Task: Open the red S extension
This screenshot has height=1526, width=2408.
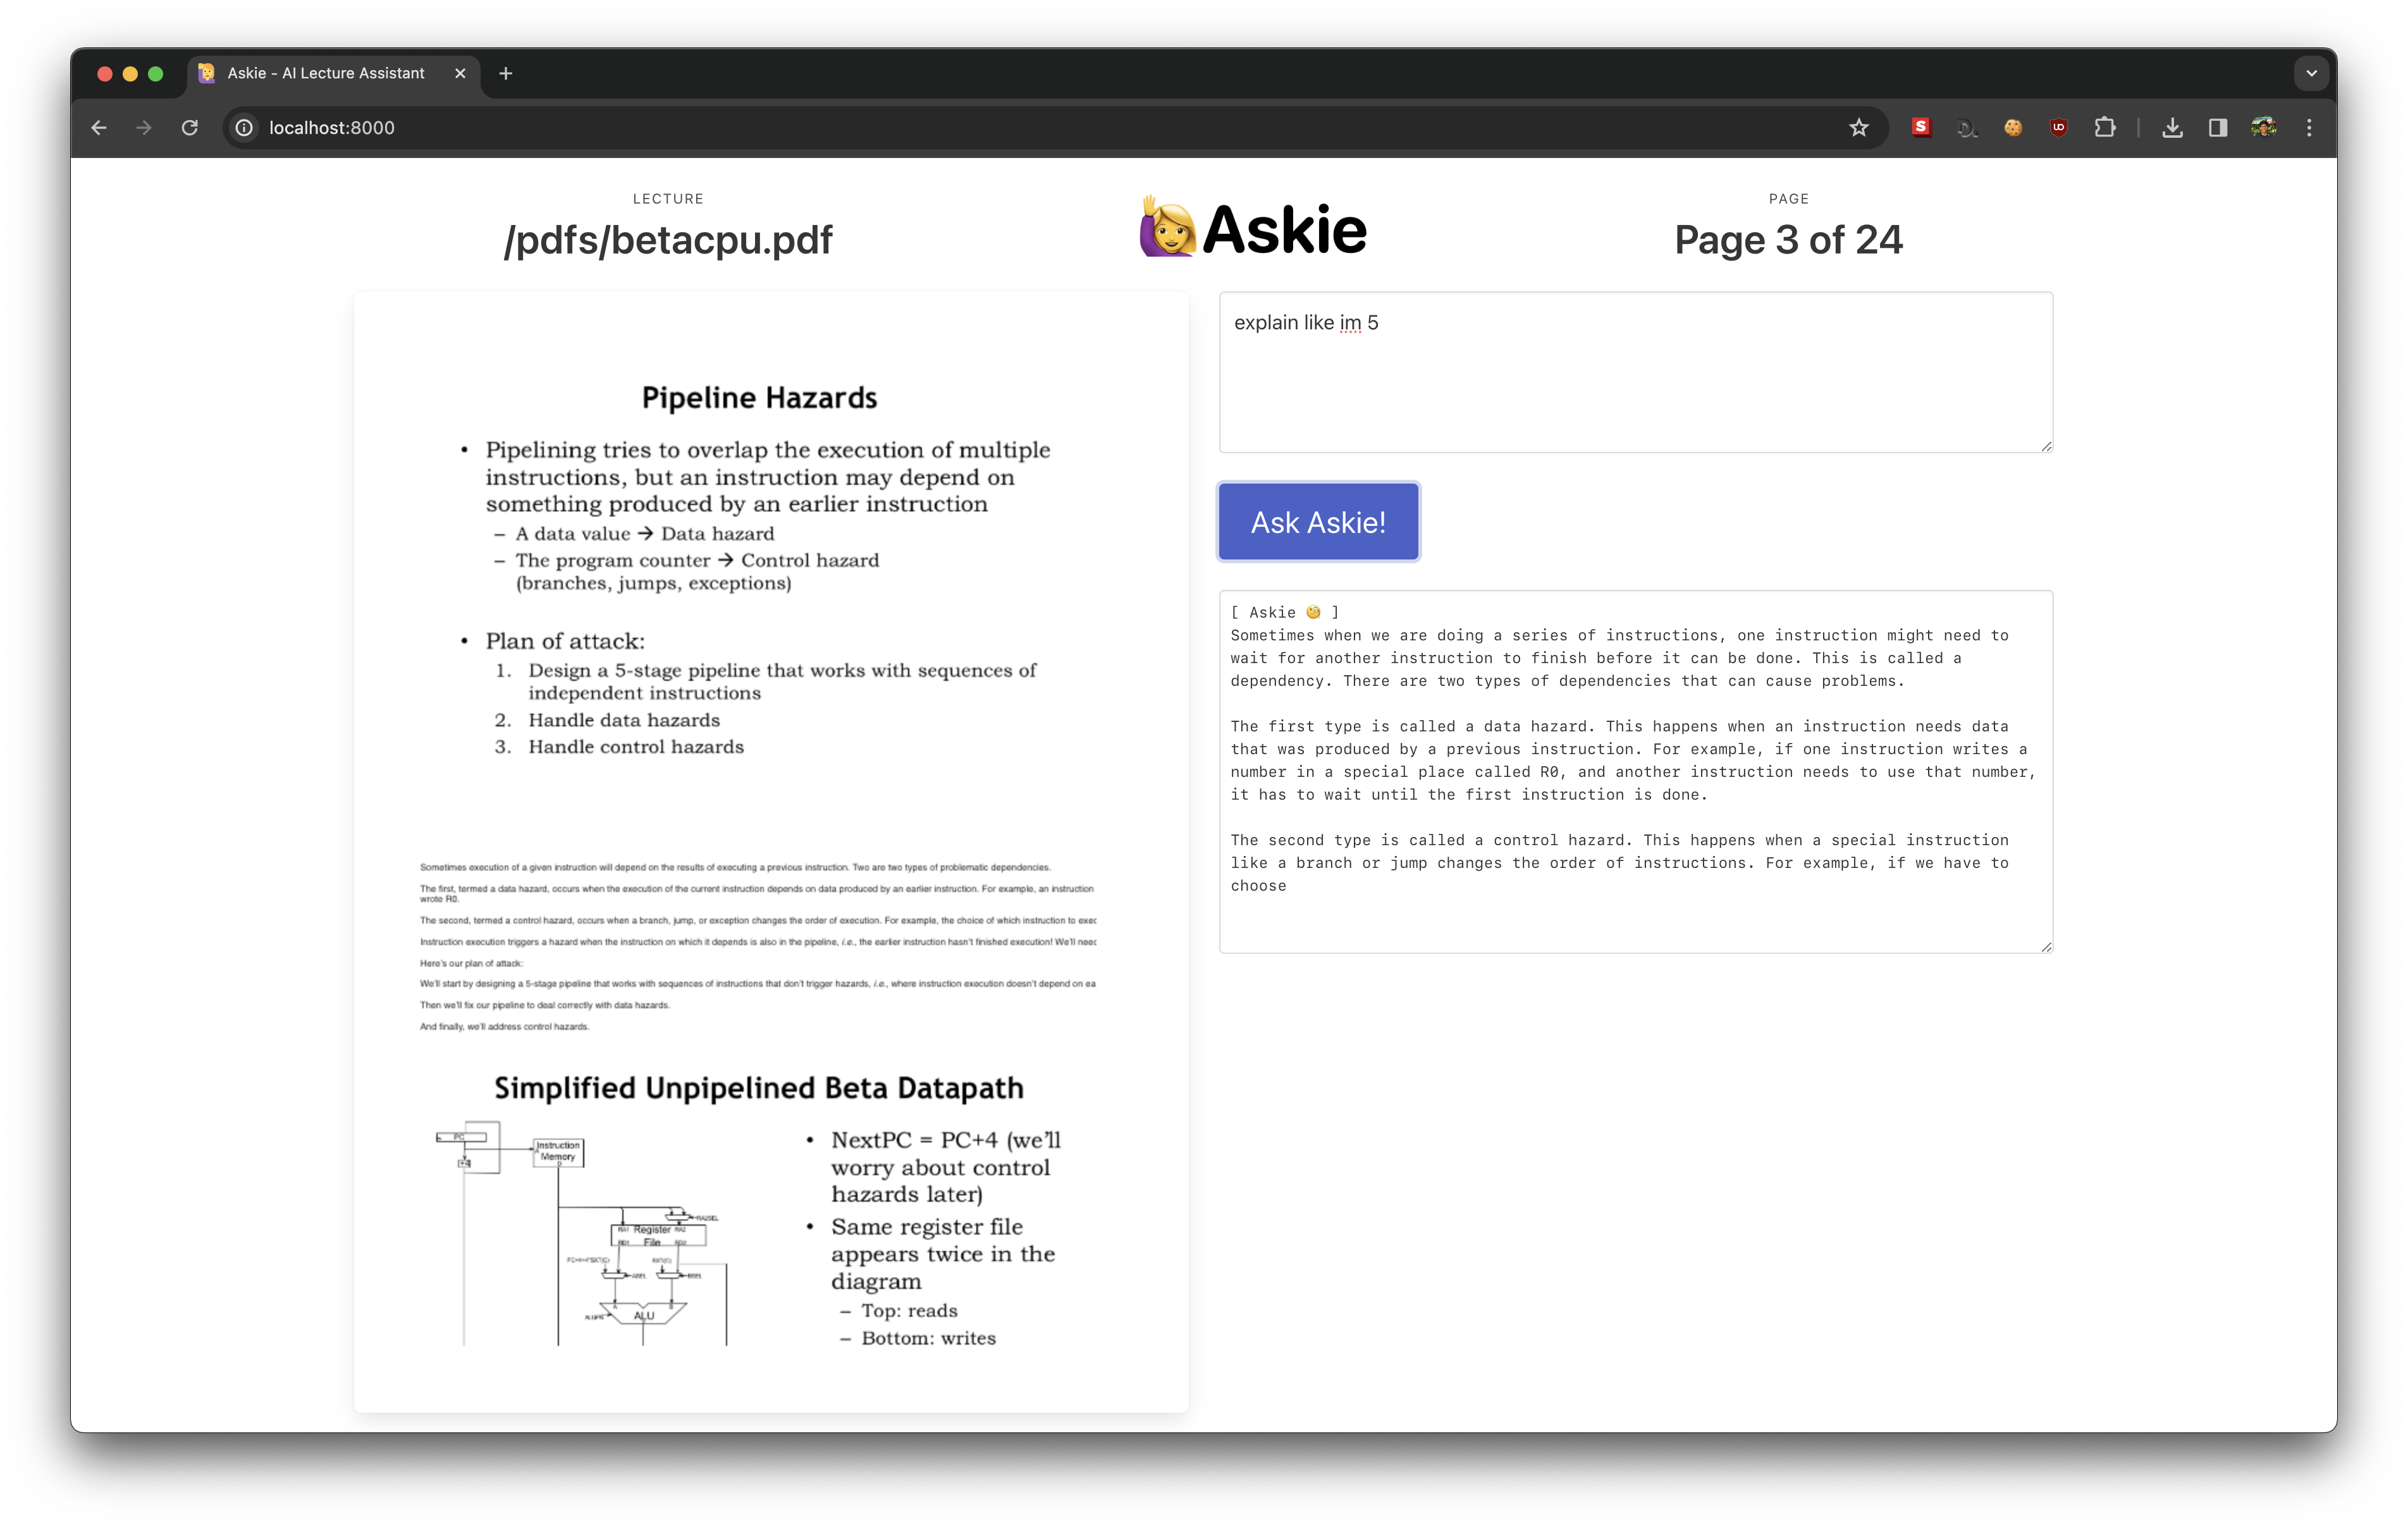Action: [1920, 127]
